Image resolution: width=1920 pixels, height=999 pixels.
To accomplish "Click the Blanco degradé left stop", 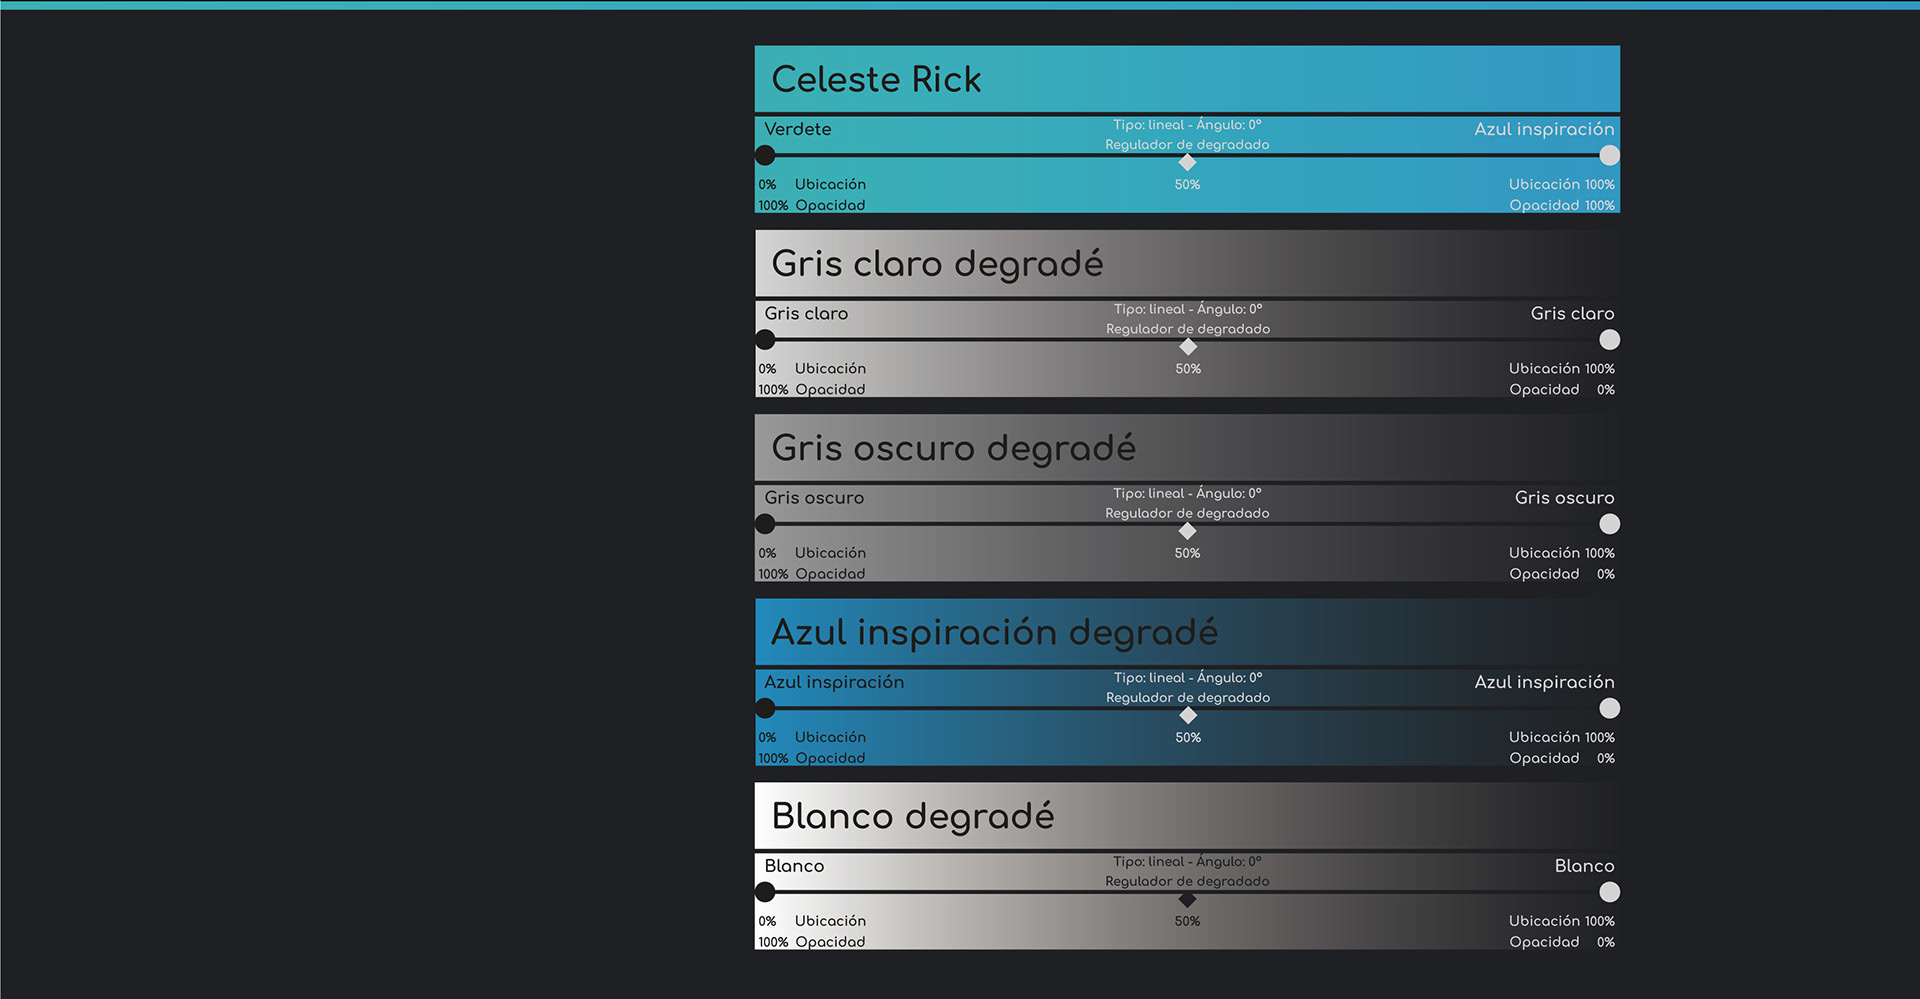I will tap(765, 892).
